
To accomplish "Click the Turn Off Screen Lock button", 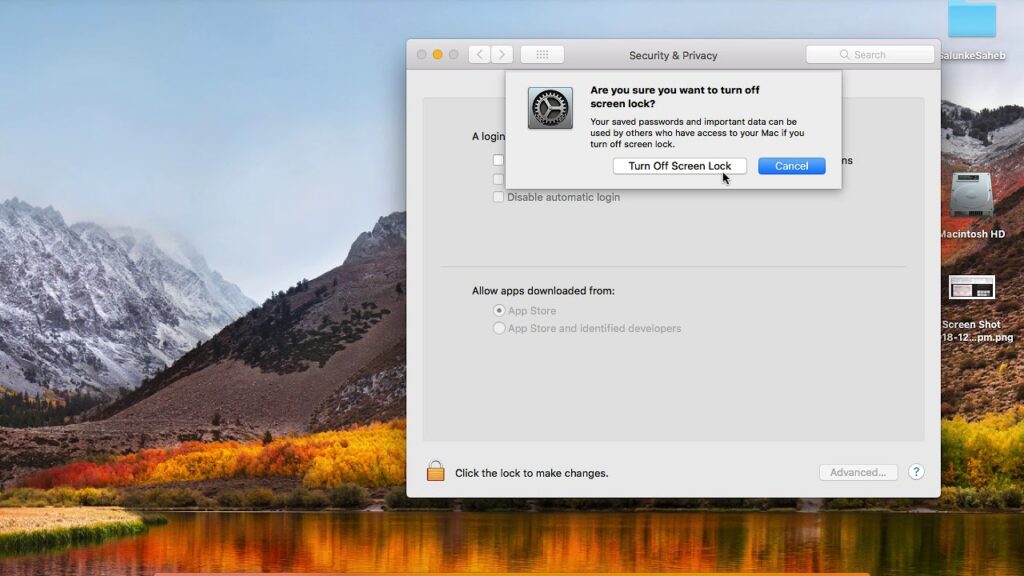I will (679, 166).
